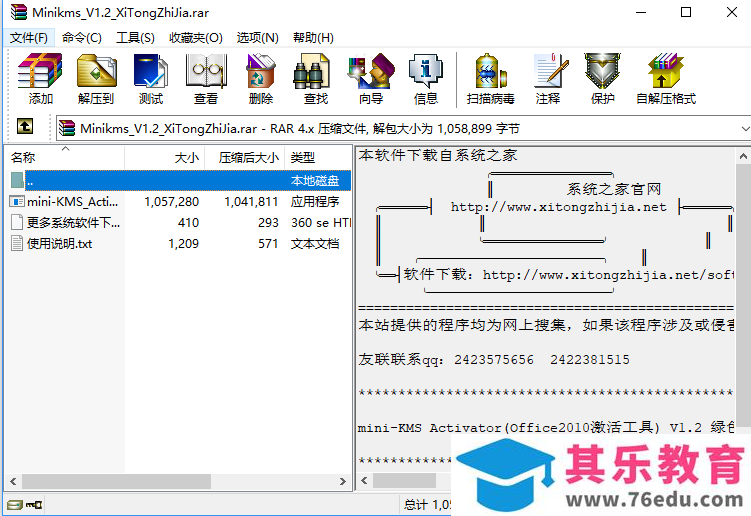Open the Favorites (收藏夹) menu
Screen dimensions: 751x516
pyautogui.click(x=196, y=37)
